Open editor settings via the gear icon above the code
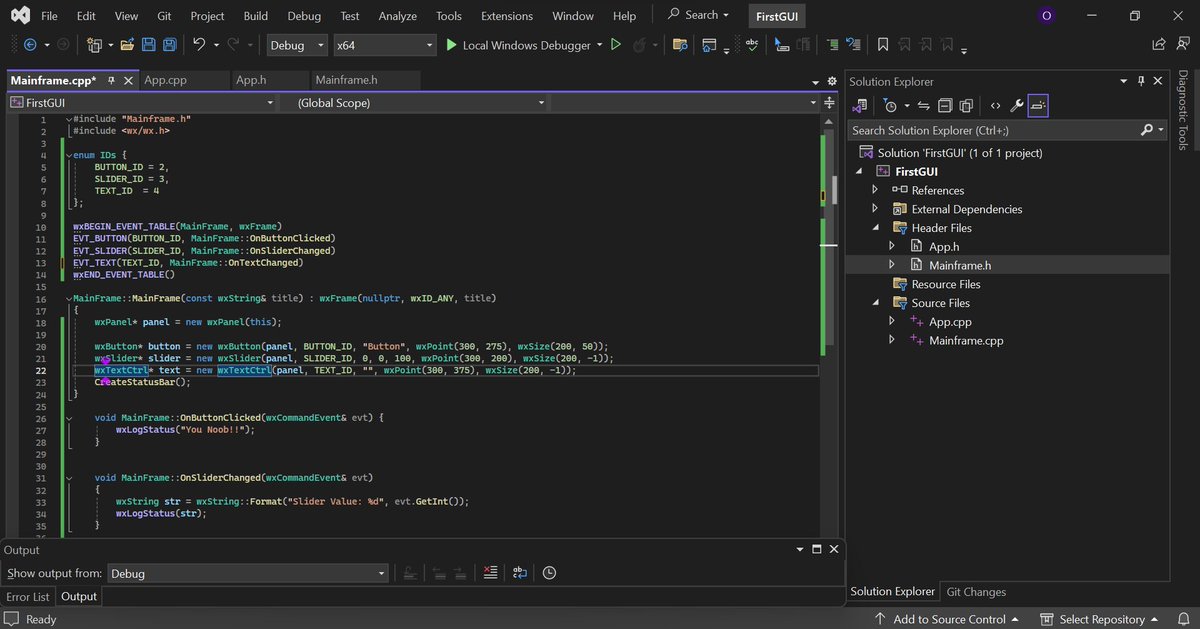 [x=831, y=81]
